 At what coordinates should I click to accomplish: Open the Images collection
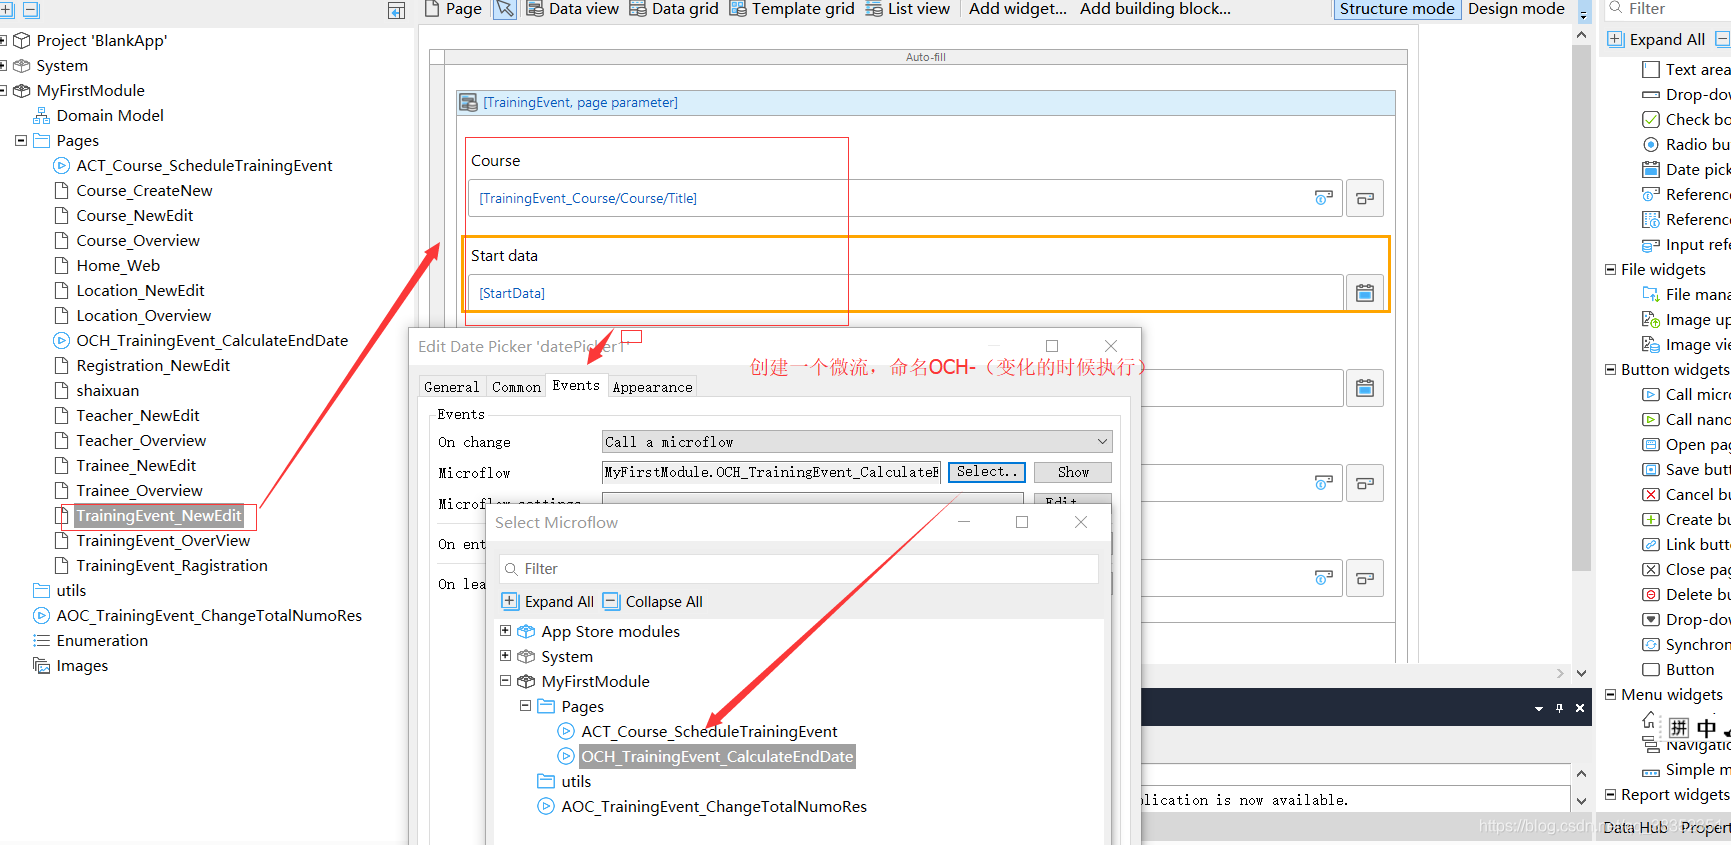82,666
